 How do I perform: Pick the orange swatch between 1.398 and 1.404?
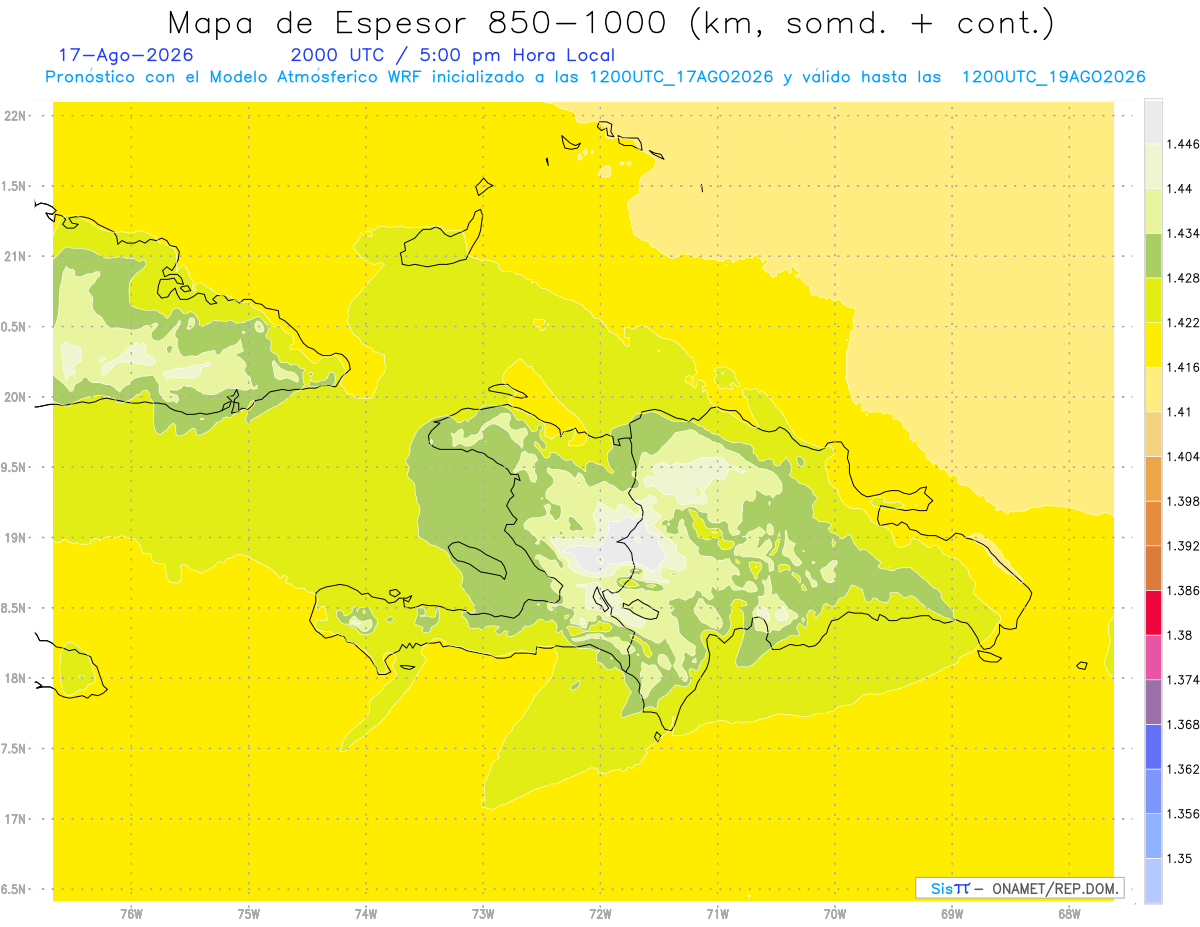click(x=1153, y=478)
